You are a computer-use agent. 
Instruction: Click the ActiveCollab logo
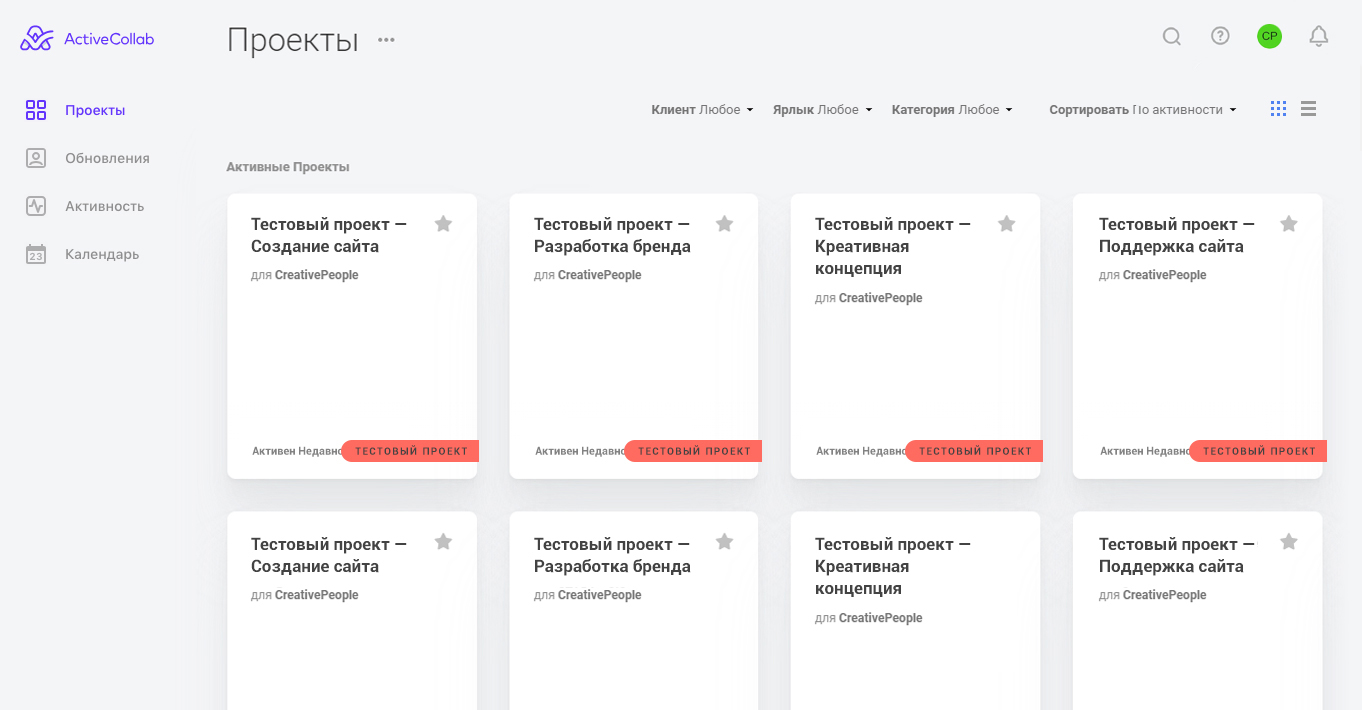pos(87,39)
